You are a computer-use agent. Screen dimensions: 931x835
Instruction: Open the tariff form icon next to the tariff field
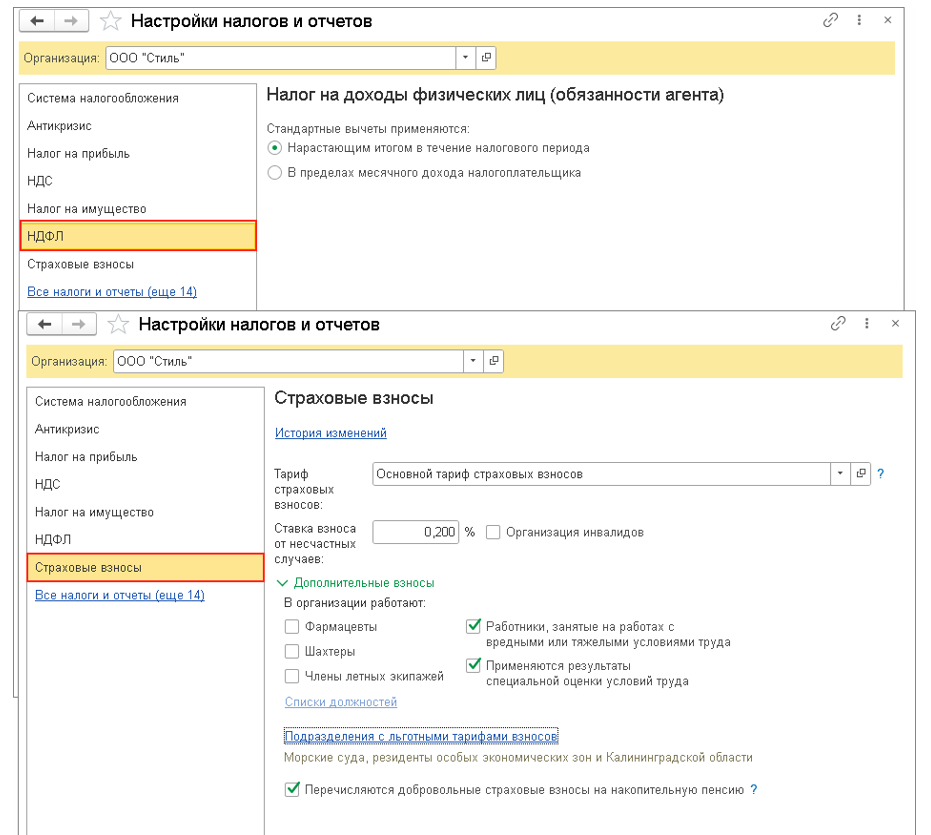pyautogui.click(x=859, y=474)
